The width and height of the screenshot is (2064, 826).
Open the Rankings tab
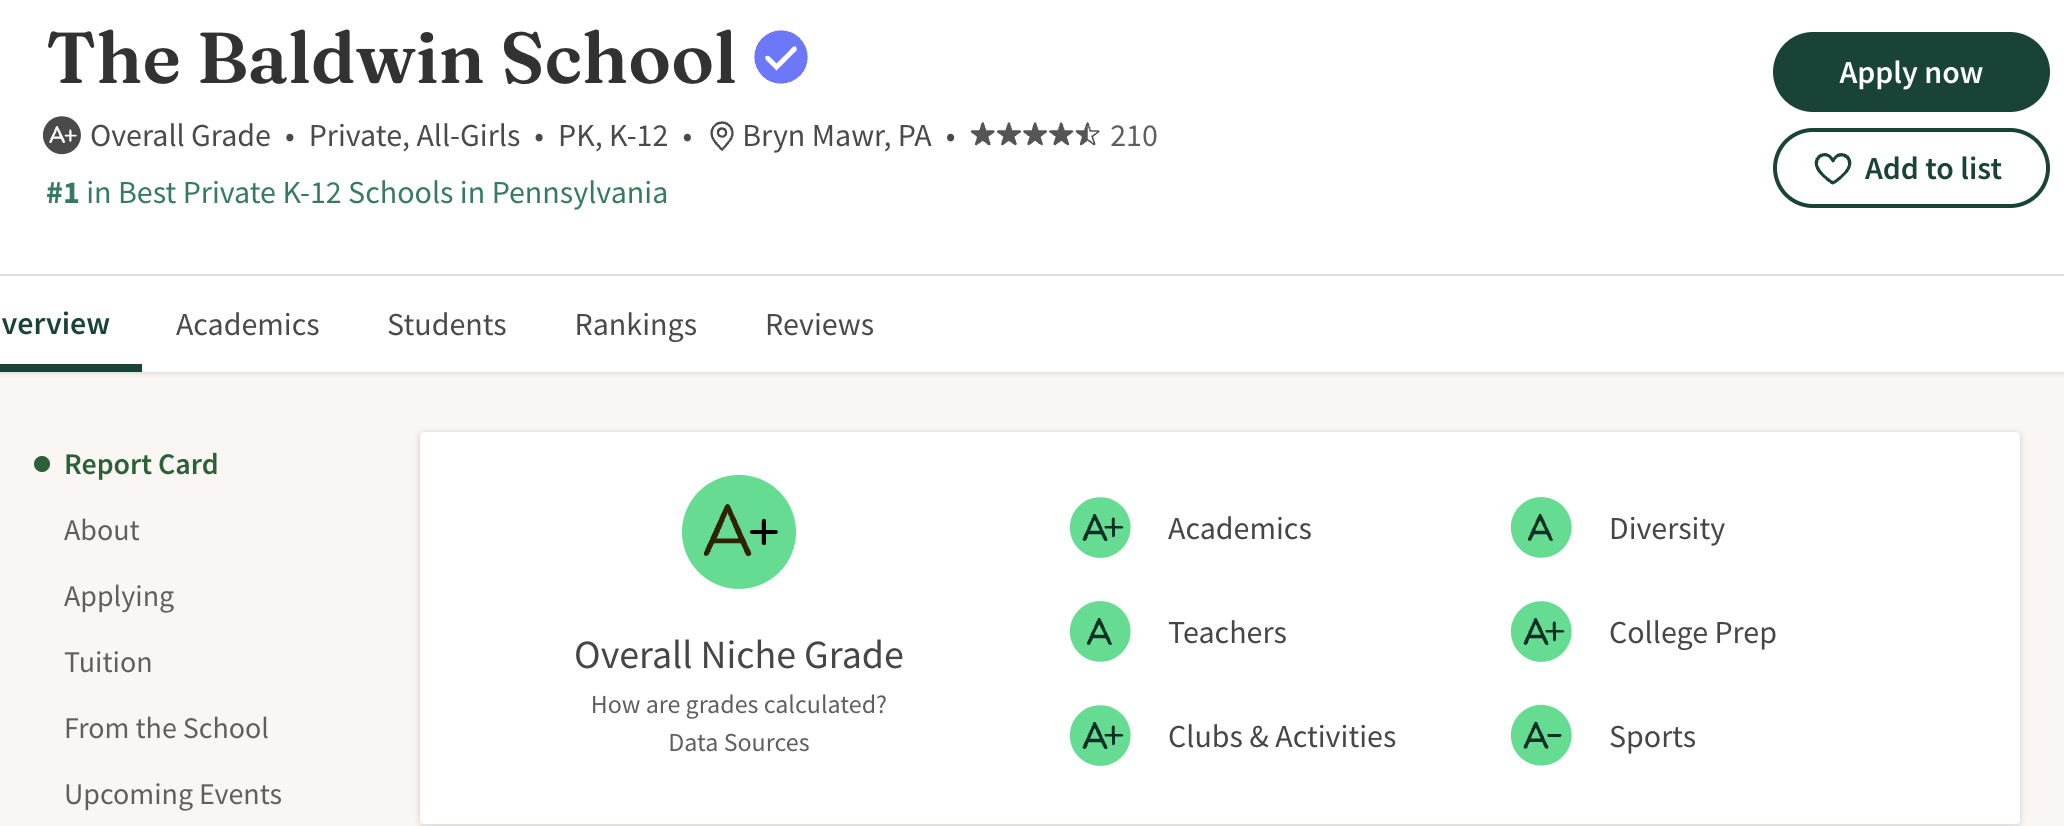(636, 325)
